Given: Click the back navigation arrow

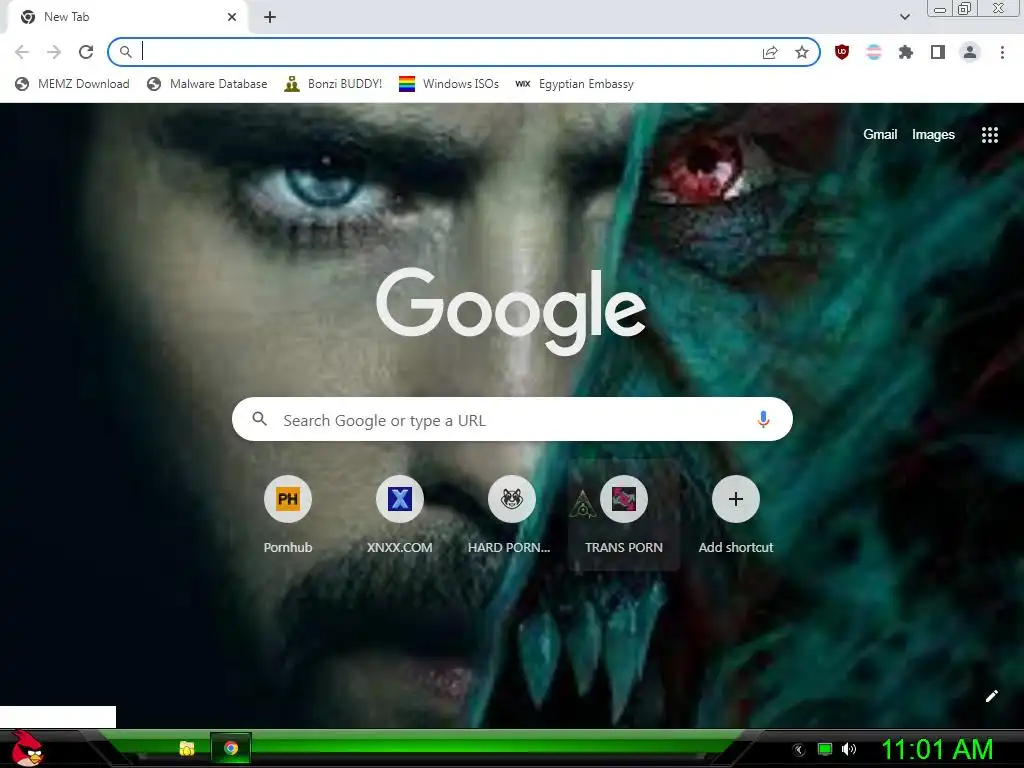Looking at the screenshot, I should pyautogui.click(x=22, y=52).
